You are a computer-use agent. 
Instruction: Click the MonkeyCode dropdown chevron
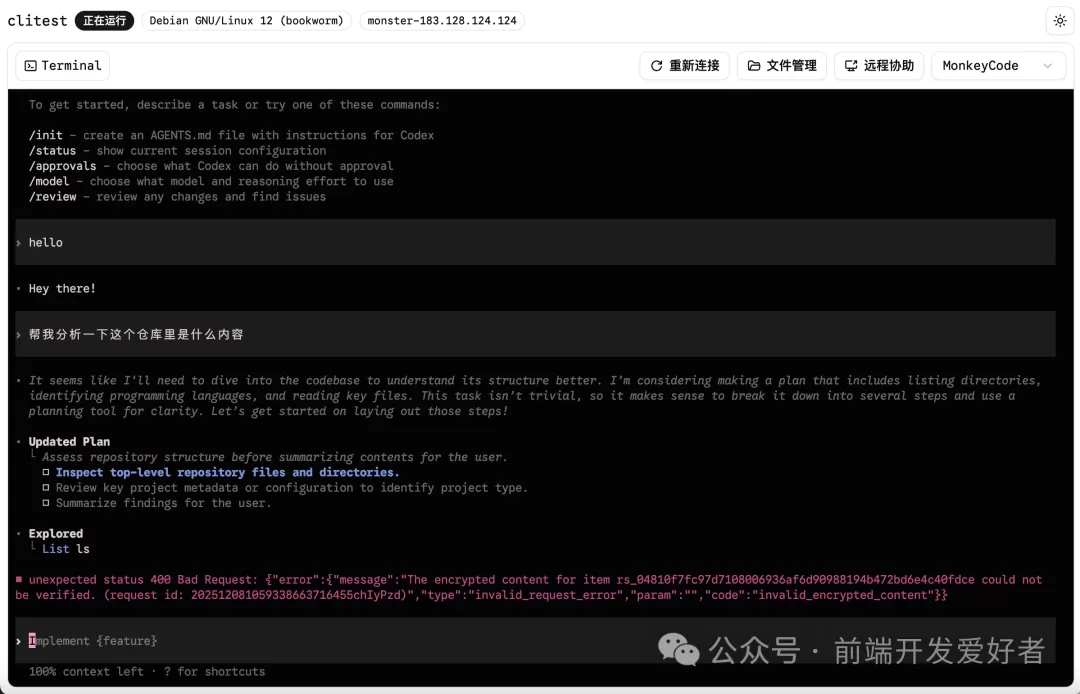(x=1048, y=65)
